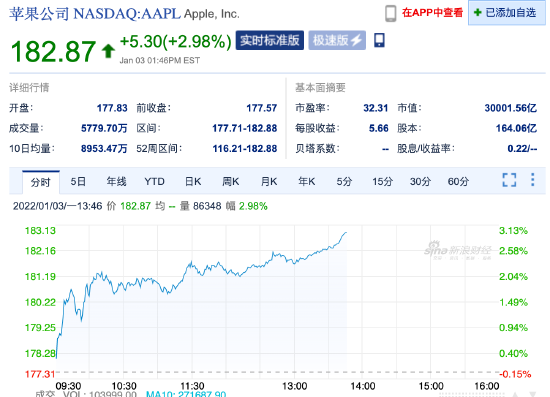Image resolution: width=550 pixels, height=397 pixels.
Task: Open the 苹果公司 NASDAQ:AAPL title link
Action: pyautogui.click(x=95, y=14)
